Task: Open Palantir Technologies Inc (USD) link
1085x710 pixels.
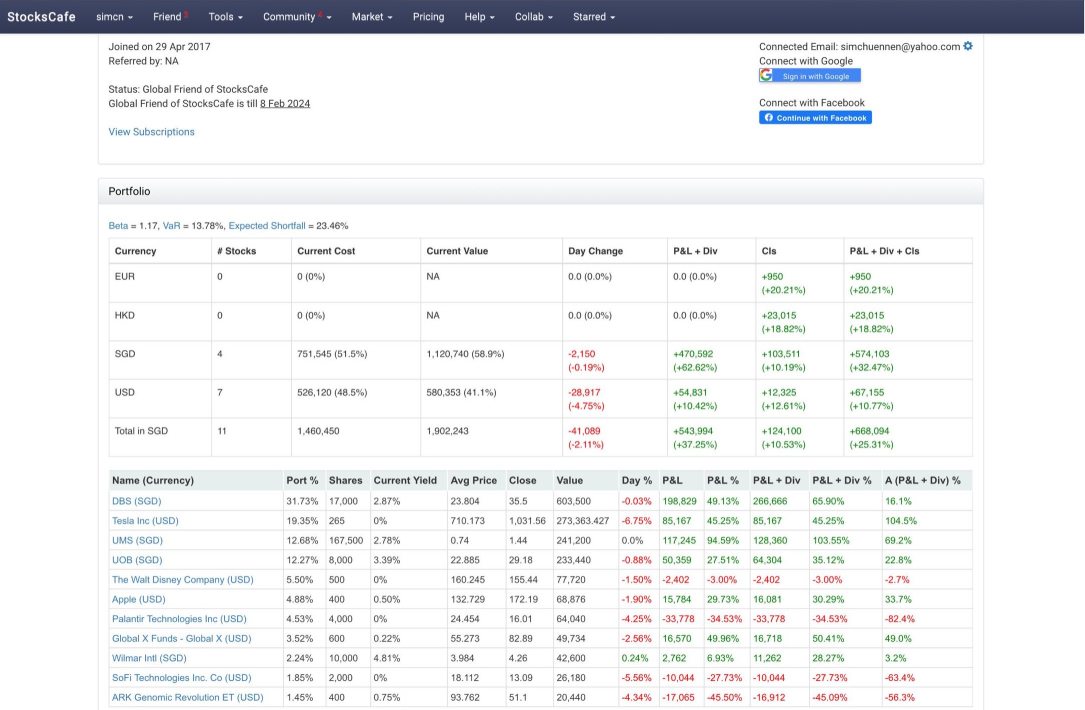Action: (x=179, y=619)
